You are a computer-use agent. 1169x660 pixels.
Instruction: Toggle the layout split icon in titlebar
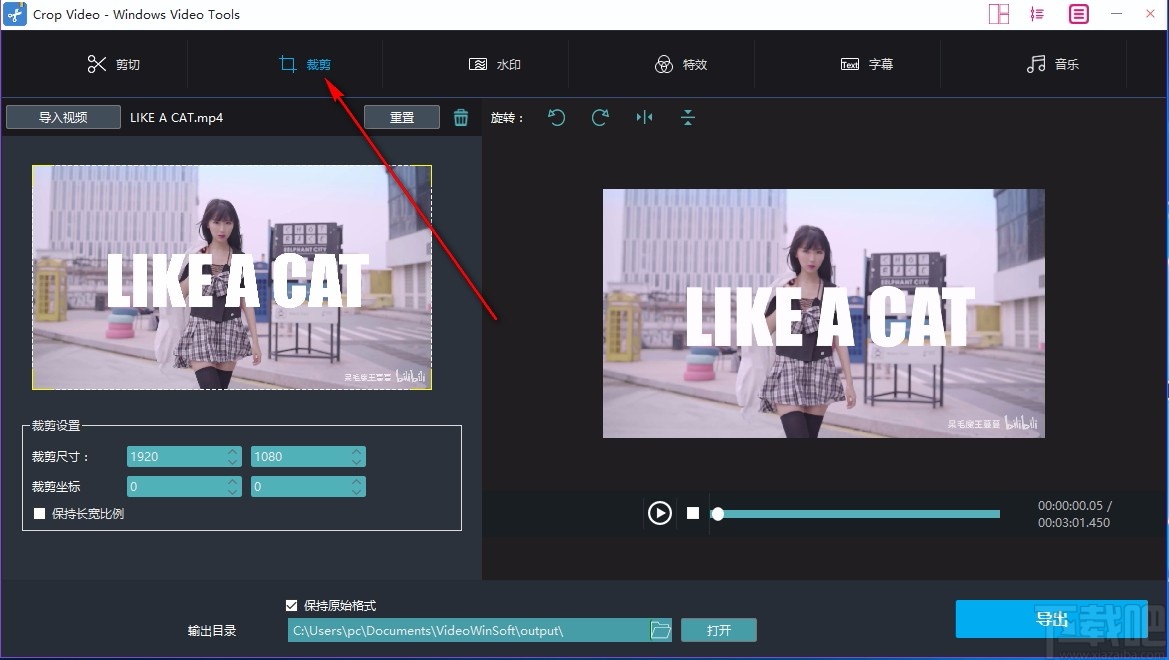(x=998, y=13)
